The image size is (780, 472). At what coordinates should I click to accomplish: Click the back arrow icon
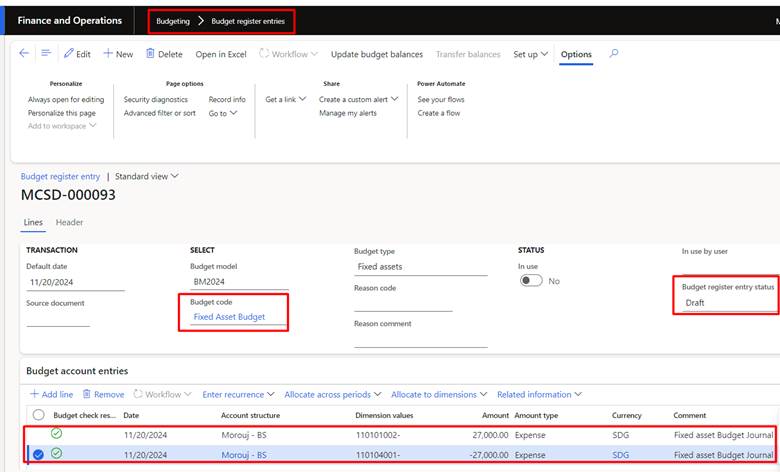tap(24, 53)
